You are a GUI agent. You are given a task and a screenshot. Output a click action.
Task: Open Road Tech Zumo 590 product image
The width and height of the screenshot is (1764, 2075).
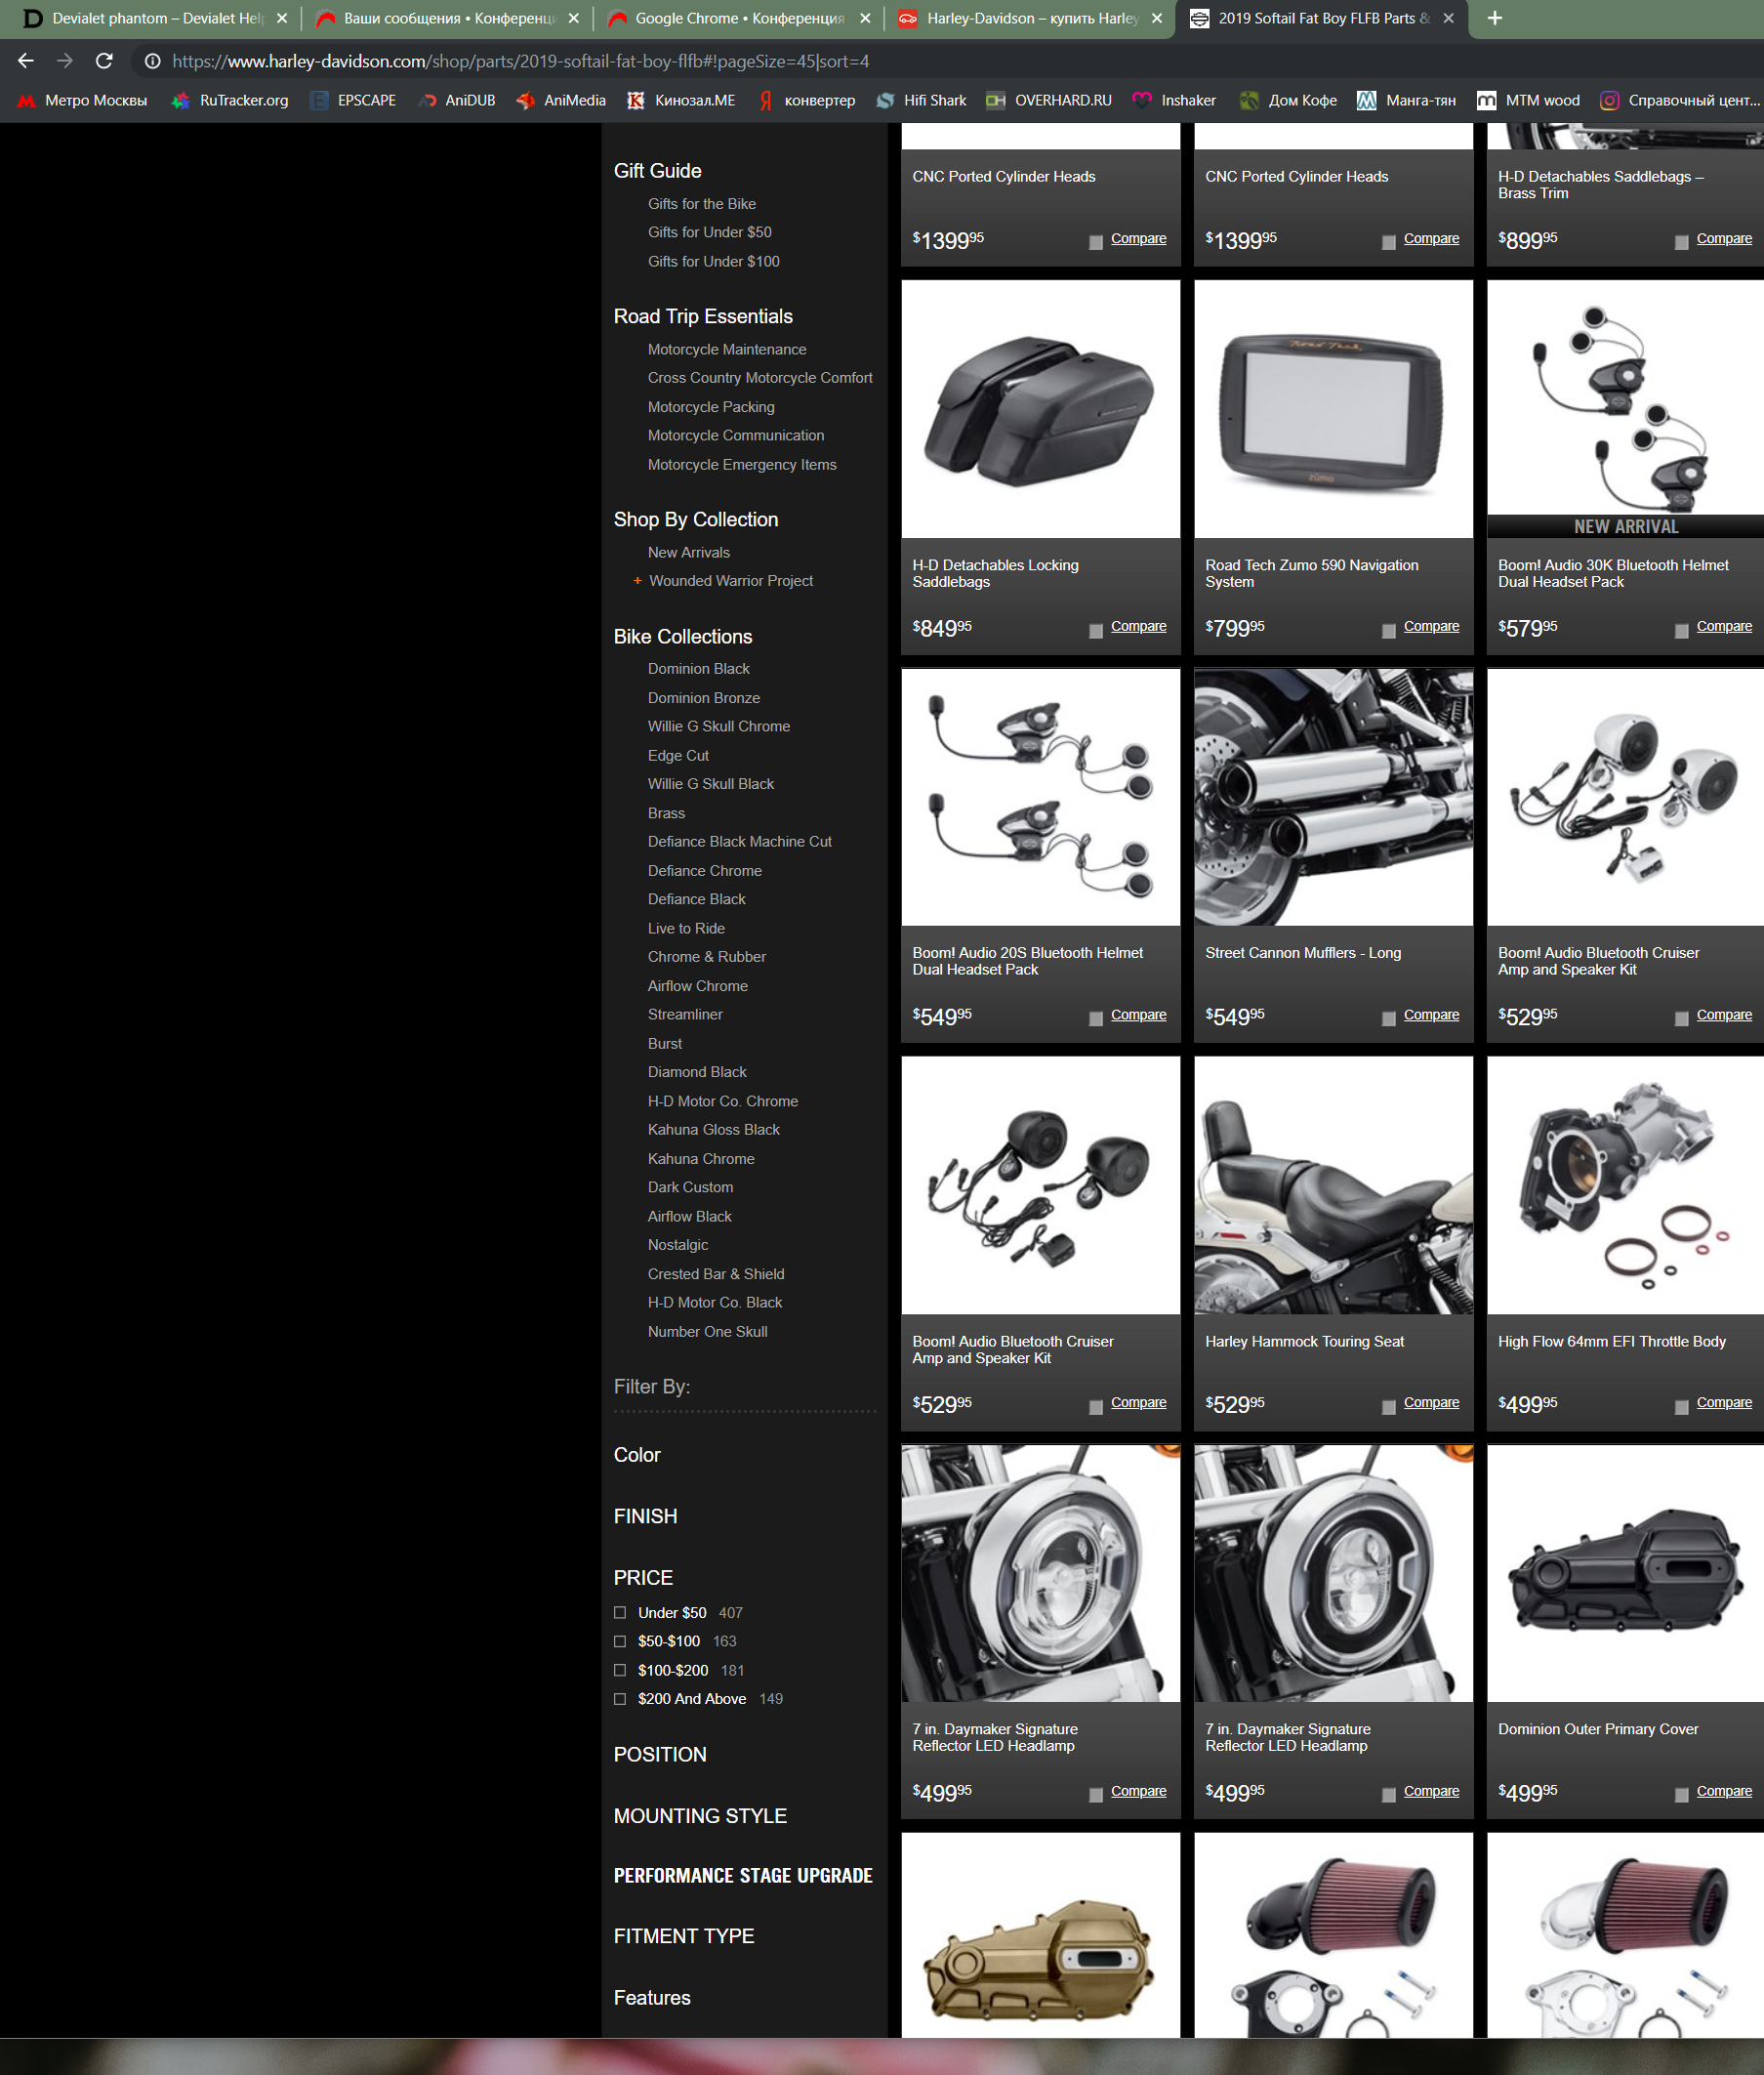(1333, 409)
